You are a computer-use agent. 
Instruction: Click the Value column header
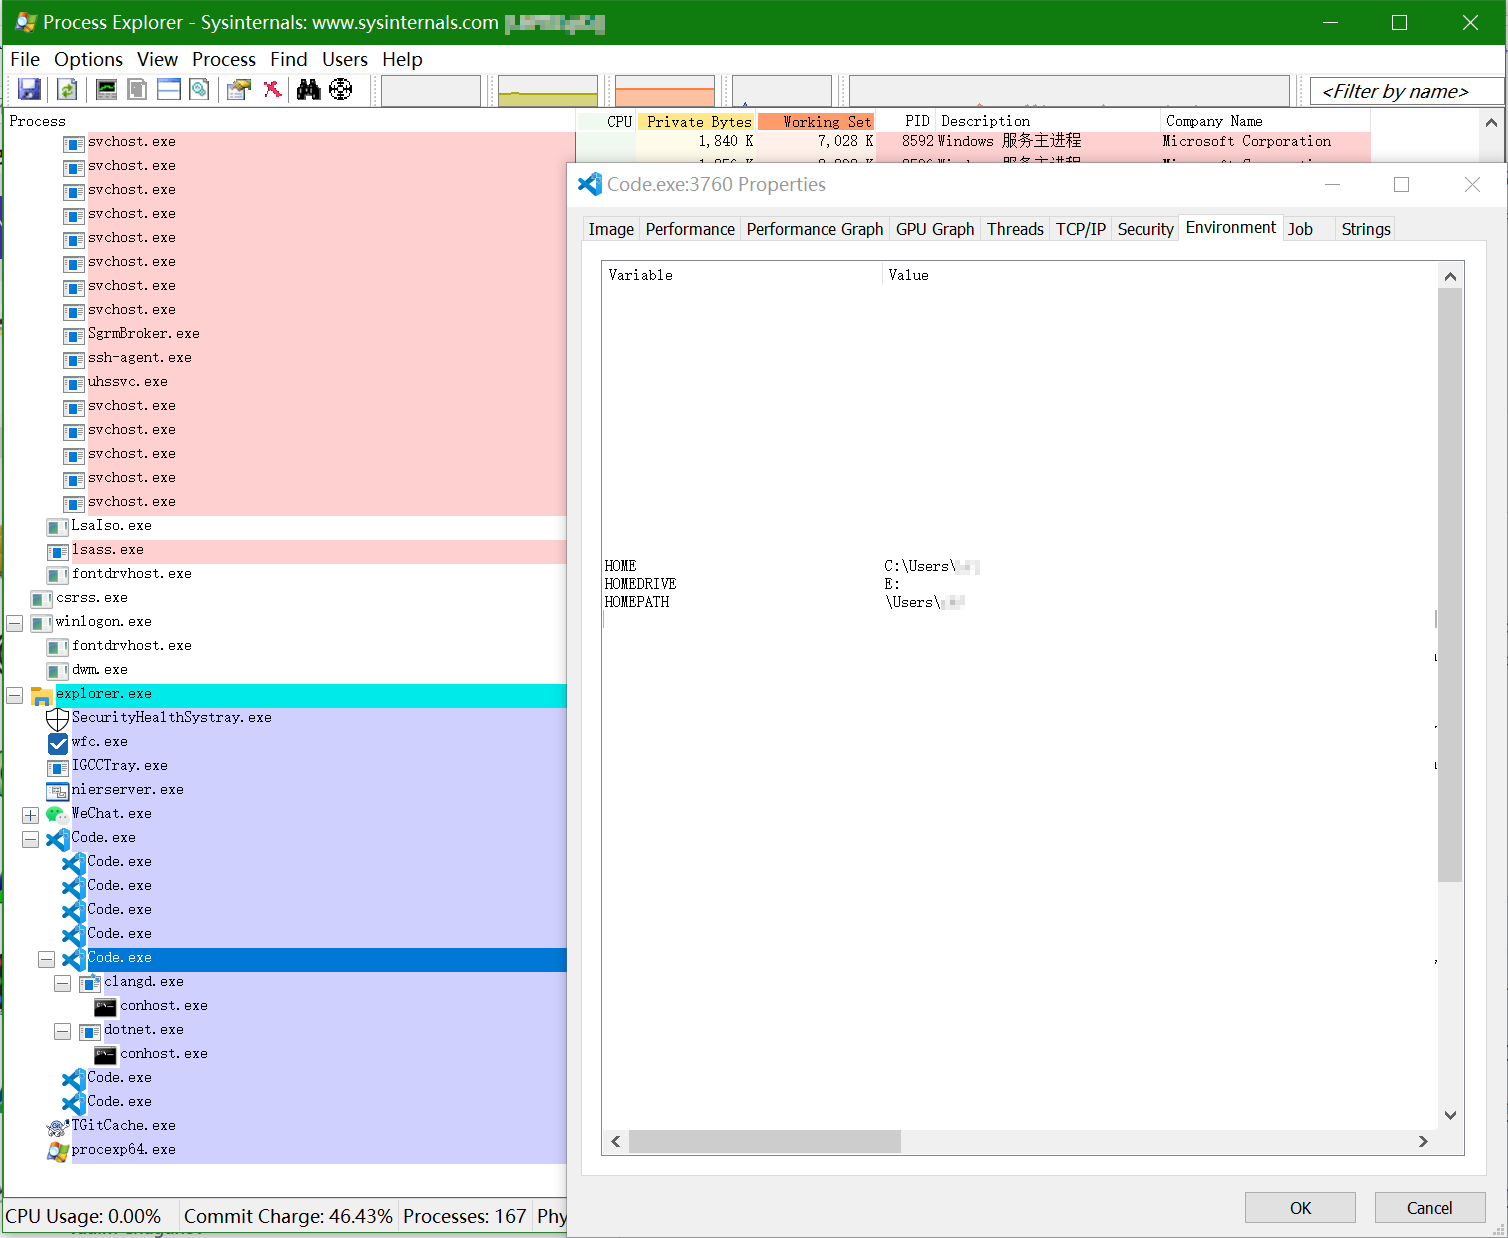coord(1160,275)
